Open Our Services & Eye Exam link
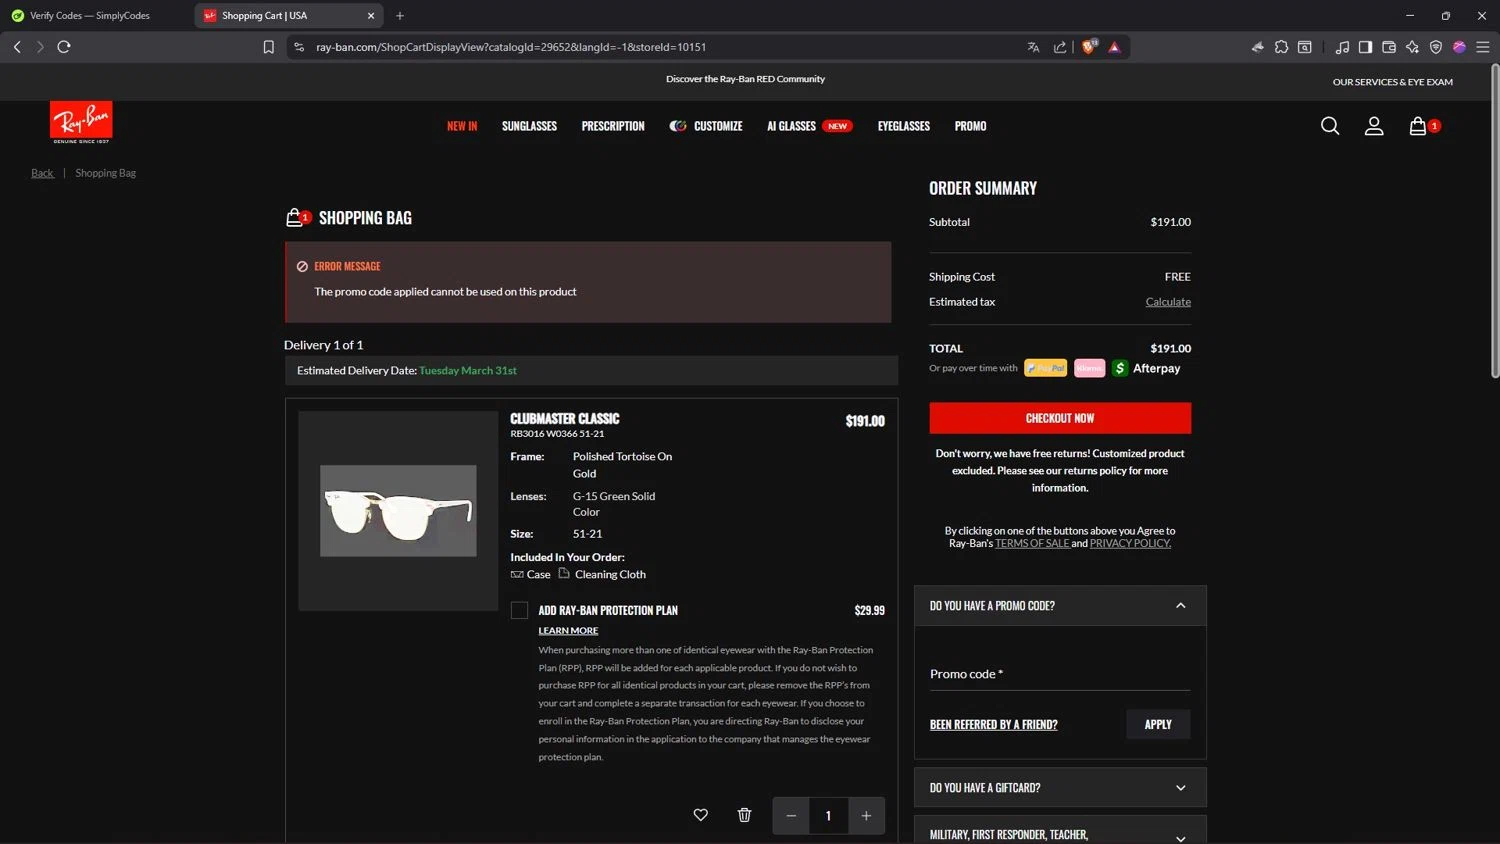Viewport: 1500px width, 844px height. 1392,82
